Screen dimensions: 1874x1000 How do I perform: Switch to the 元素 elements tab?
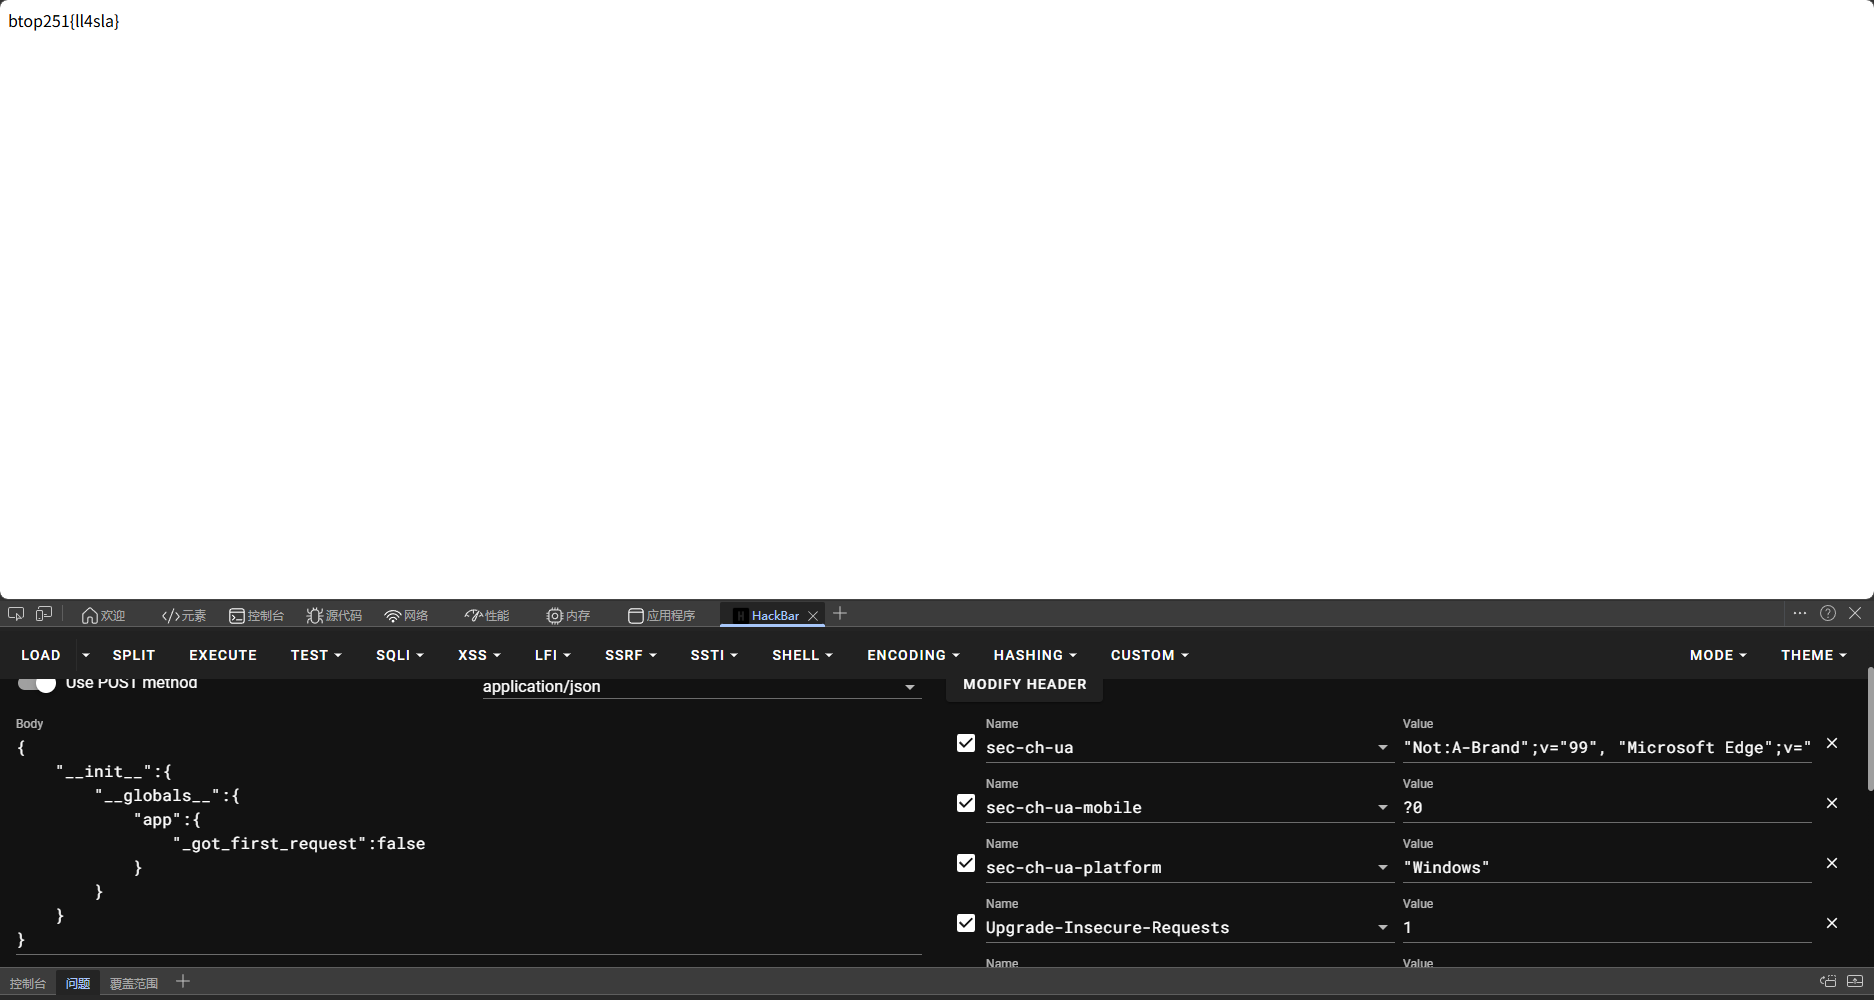183,615
